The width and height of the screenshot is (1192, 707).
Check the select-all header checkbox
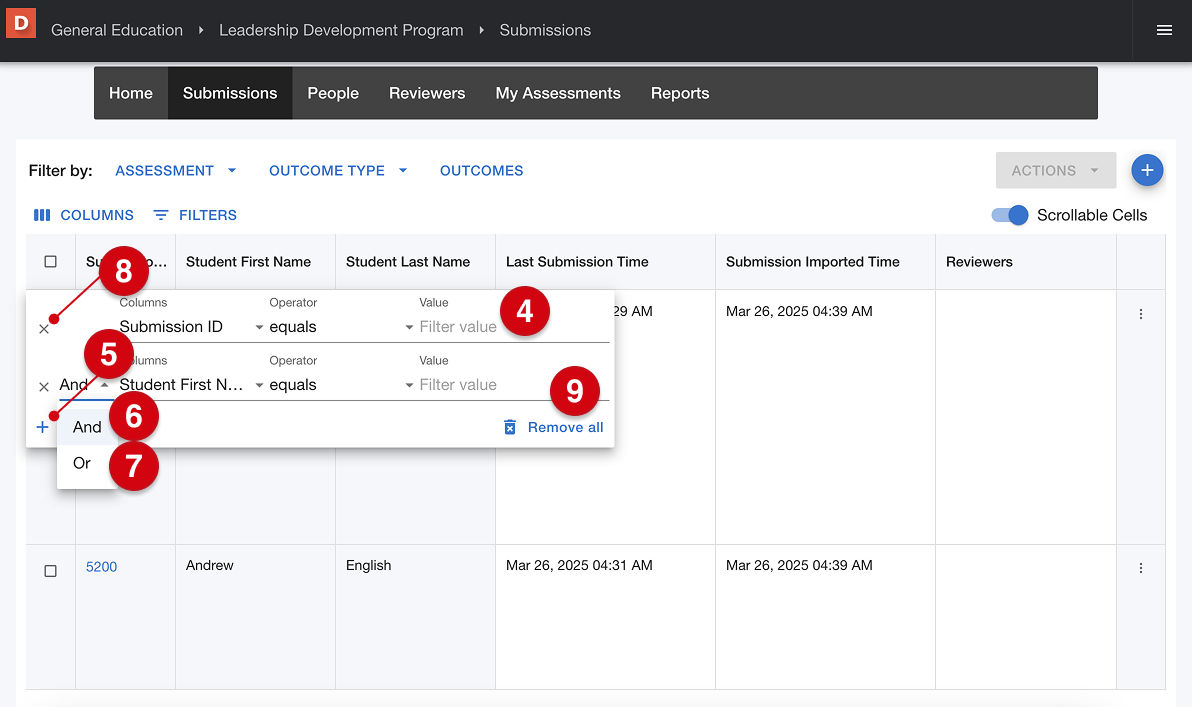(51, 262)
